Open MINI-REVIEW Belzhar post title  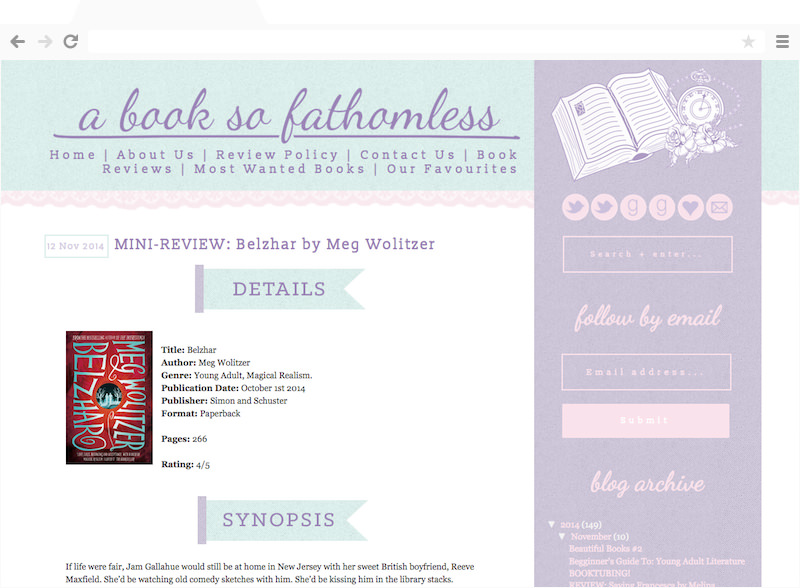pyautogui.click(x=274, y=244)
